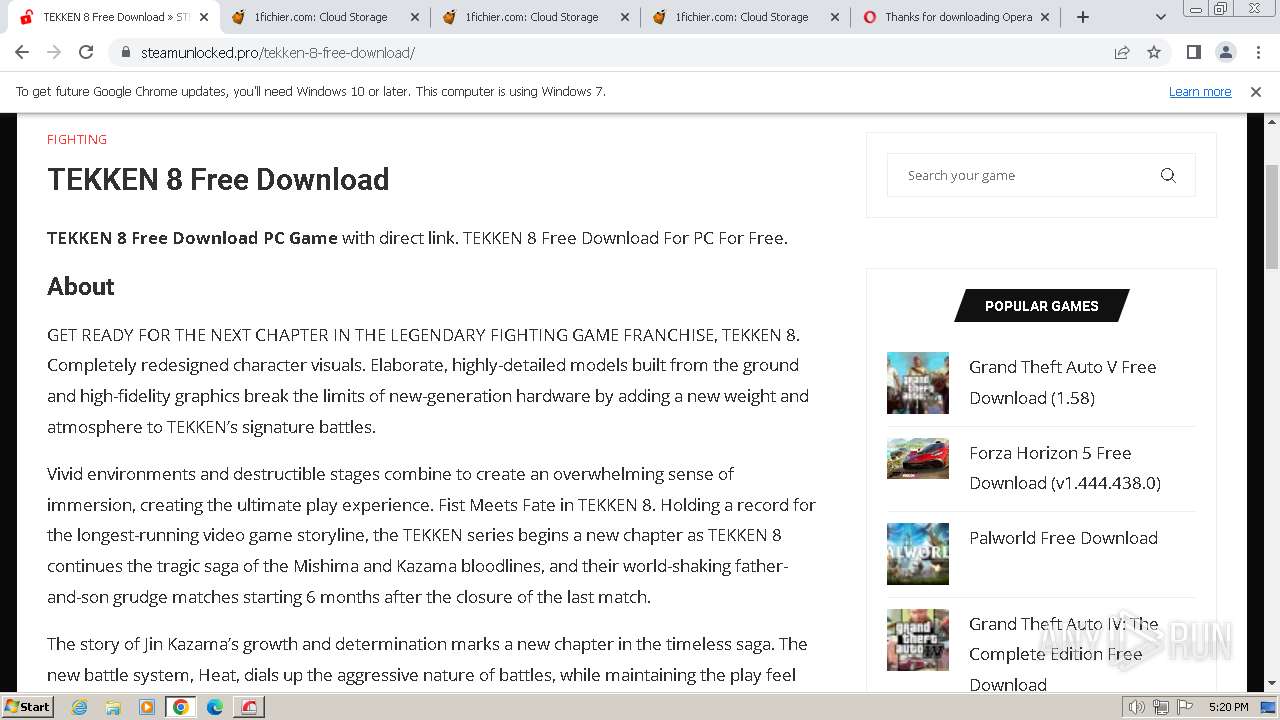This screenshot has width=1280, height=720.
Task: Share this page icon in address bar
Action: (1122, 52)
